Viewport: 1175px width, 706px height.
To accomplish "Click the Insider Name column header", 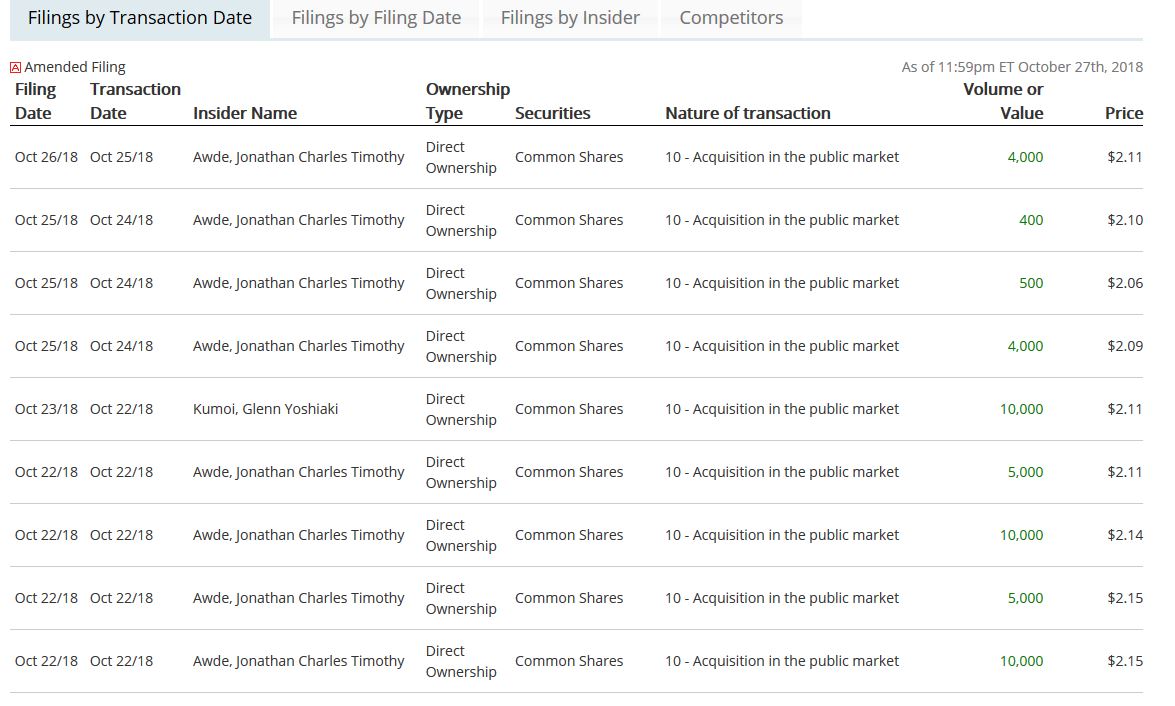I will click(x=245, y=113).
